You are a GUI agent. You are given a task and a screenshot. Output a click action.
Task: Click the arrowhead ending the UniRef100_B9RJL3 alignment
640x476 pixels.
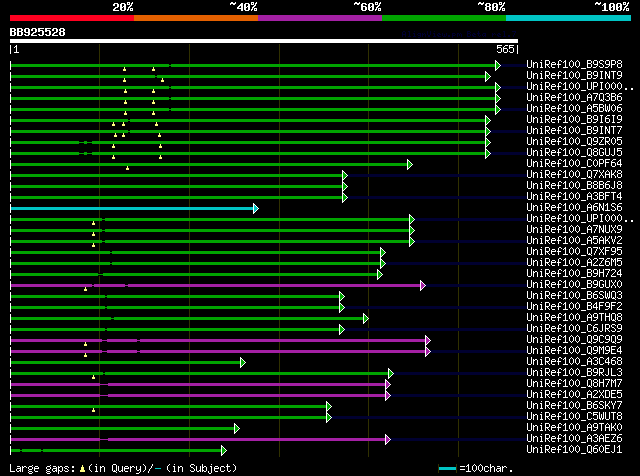click(391, 374)
